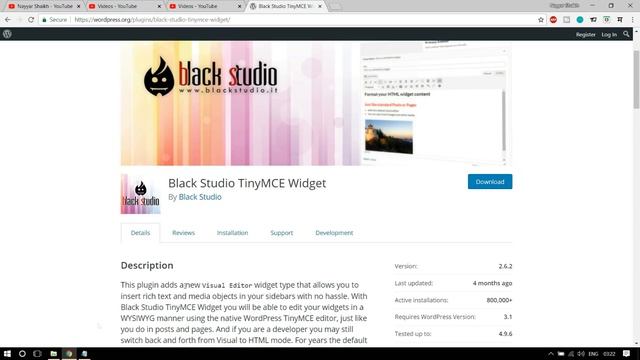Click the Version value 2.6.2

505,266
